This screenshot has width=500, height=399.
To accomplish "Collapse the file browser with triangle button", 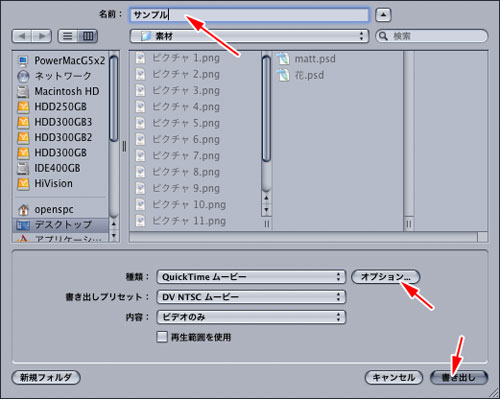I will 383,15.
